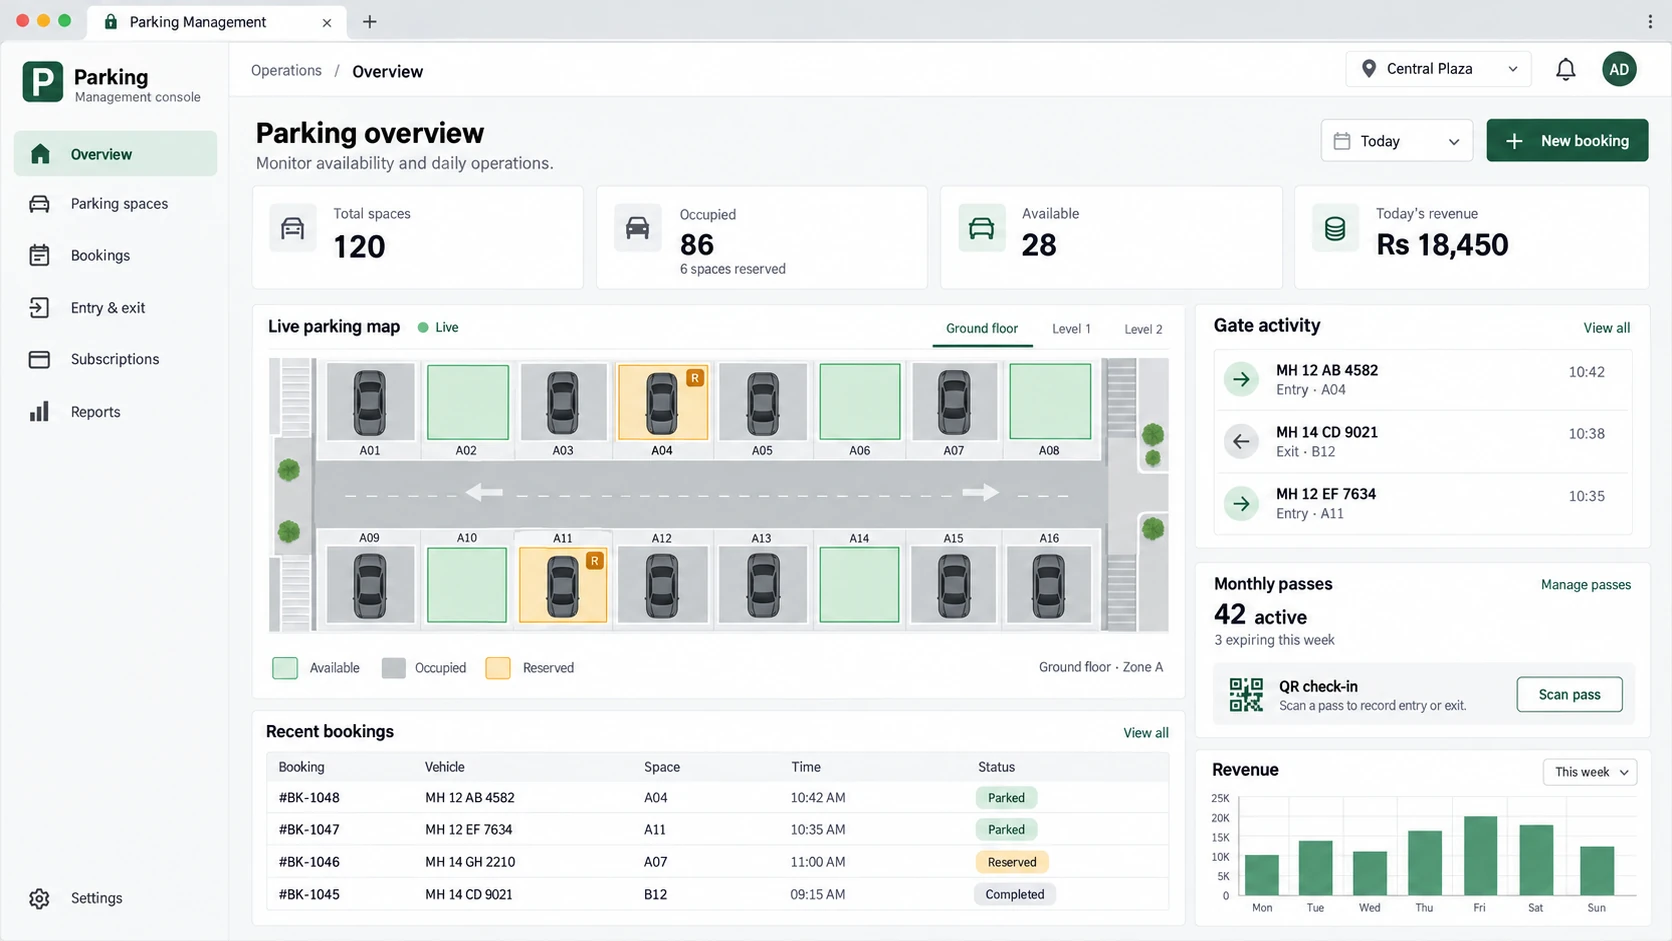
Task: Switch to Ground floor tab
Action: (982, 329)
